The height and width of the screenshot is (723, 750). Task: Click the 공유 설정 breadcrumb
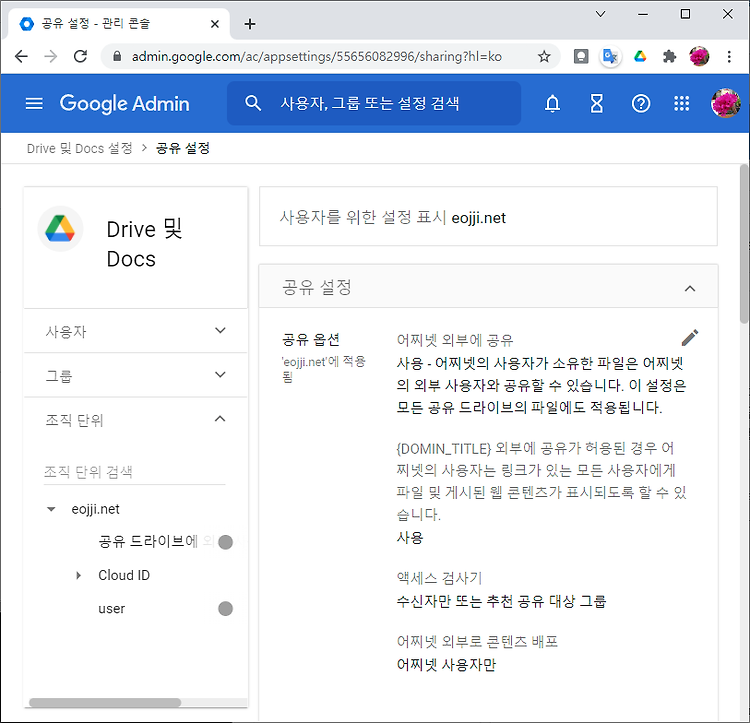tap(183, 148)
